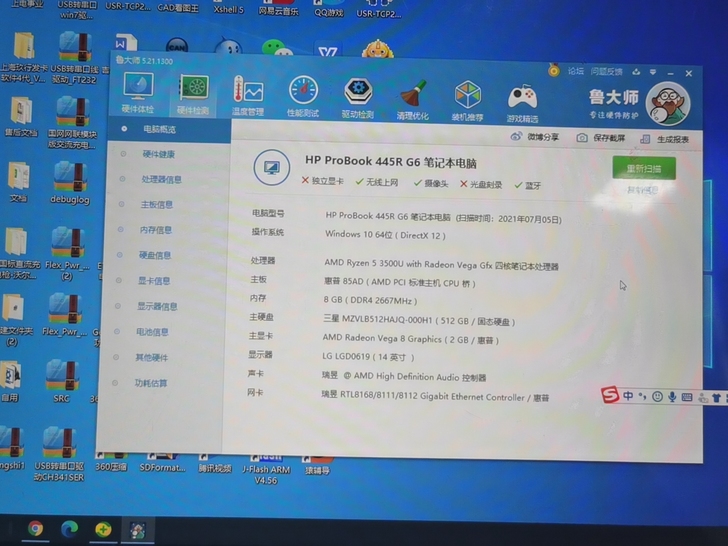
Task: Toggle the 中 Chinese input mode indicator
Action: [628, 396]
